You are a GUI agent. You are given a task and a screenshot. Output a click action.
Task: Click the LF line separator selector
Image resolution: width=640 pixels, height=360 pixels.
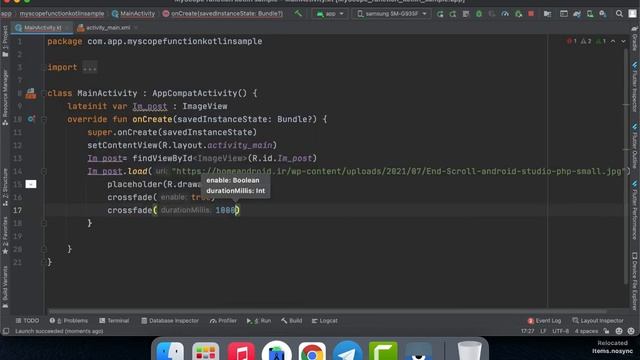point(543,331)
